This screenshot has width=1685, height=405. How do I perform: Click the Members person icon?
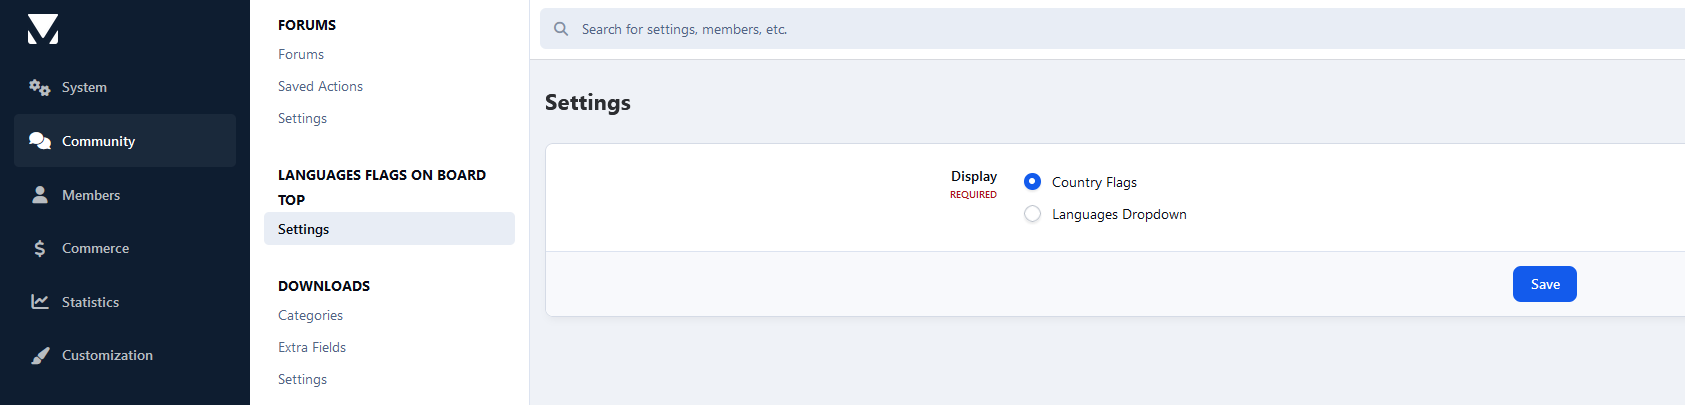(x=40, y=195)
